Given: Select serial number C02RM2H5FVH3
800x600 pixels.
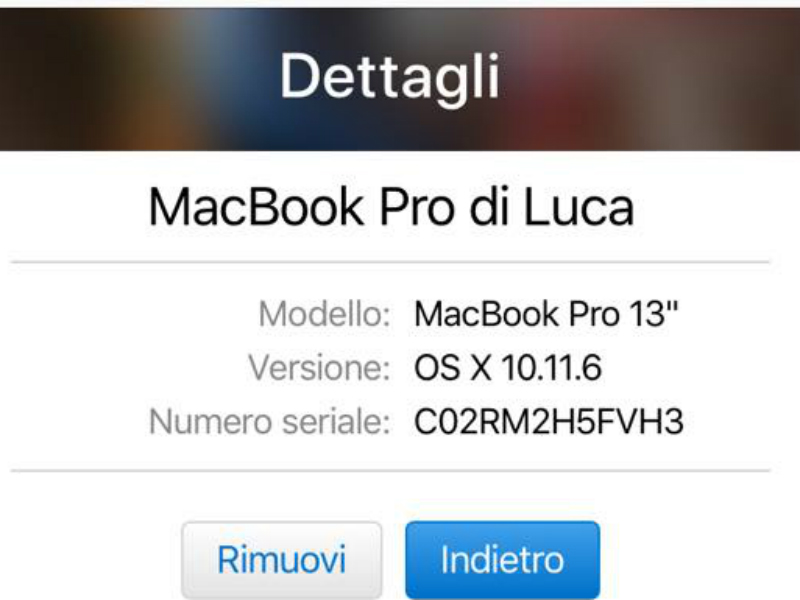Looking at the screenshot, I should [548, 422].
